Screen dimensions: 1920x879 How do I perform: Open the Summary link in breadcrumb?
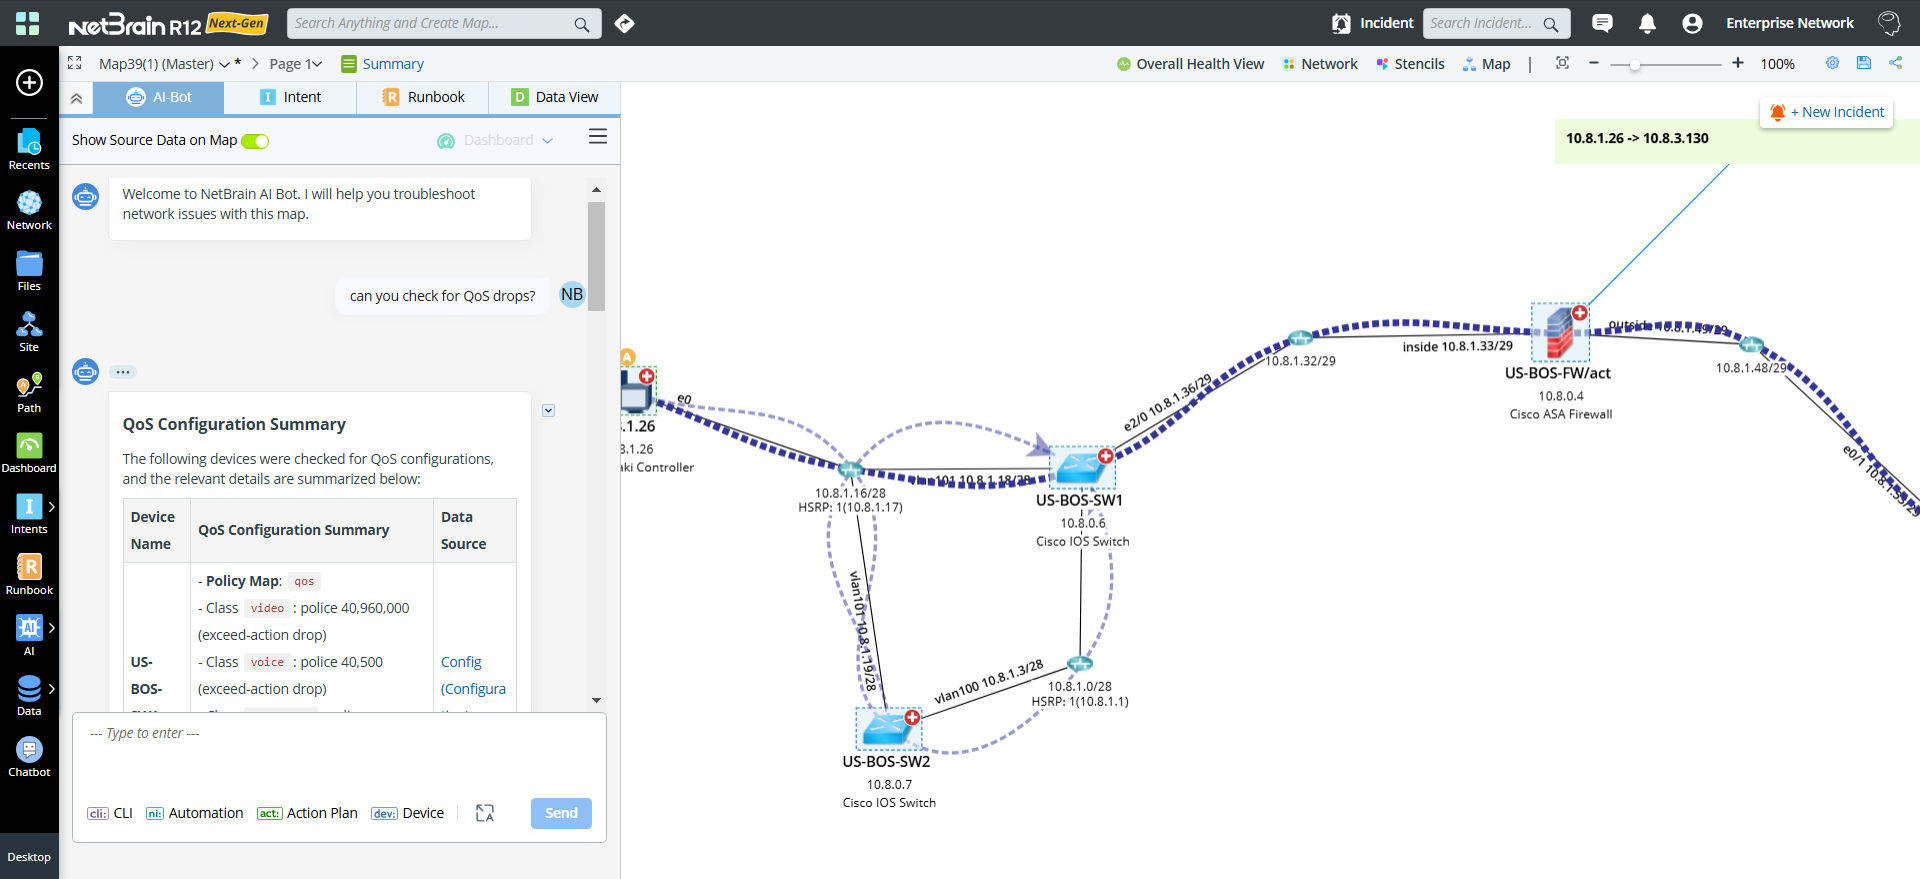click(x=382, y=64)
